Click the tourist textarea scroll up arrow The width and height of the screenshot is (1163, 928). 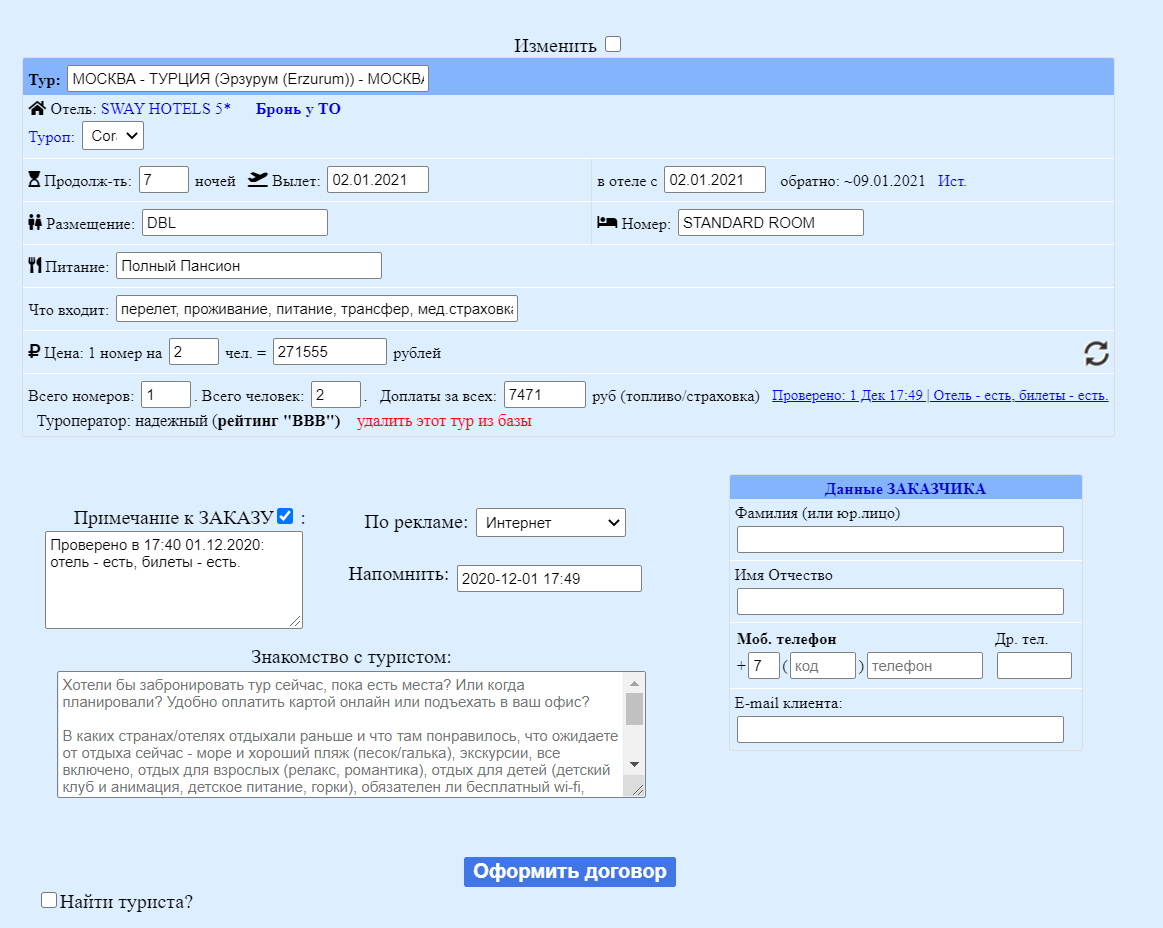pos(634,682)
